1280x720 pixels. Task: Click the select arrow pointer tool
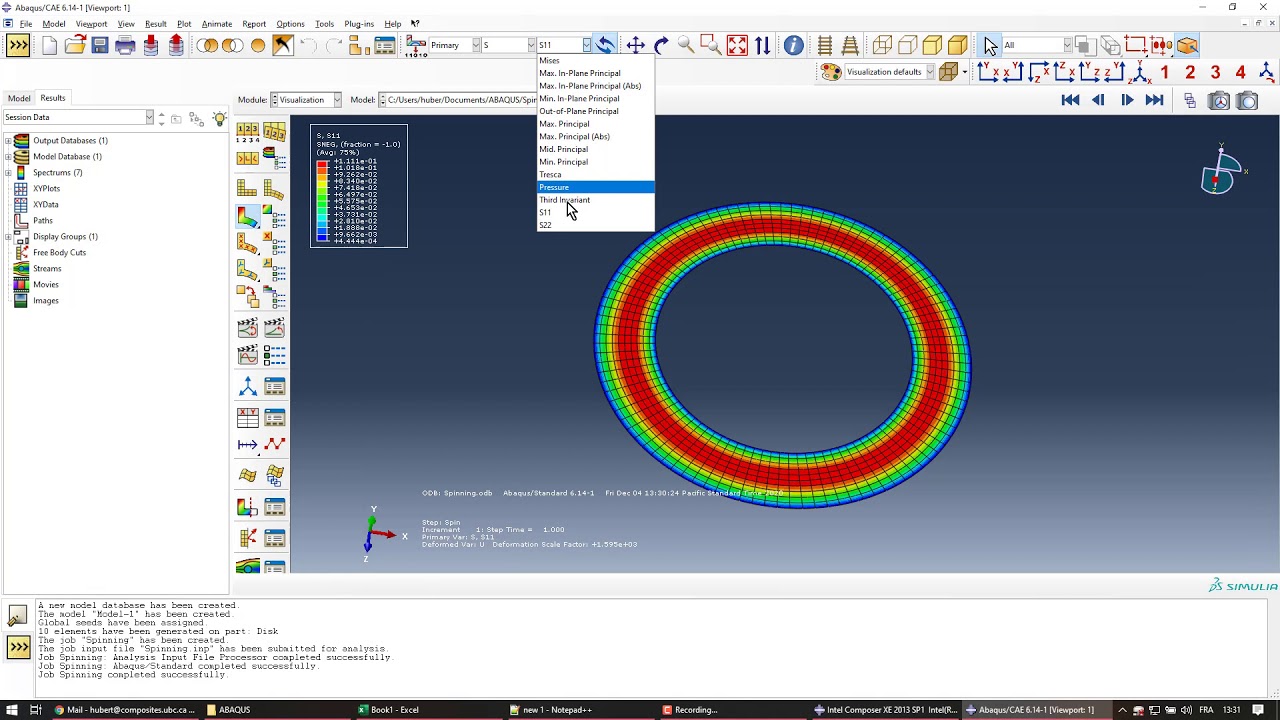[x=990, y=45]
